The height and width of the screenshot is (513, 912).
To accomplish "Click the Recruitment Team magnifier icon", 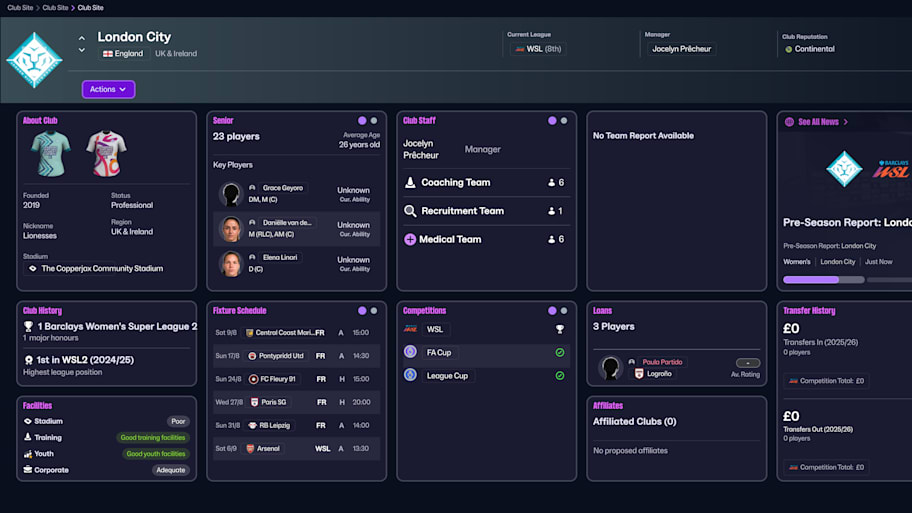I will coord(410,211).
